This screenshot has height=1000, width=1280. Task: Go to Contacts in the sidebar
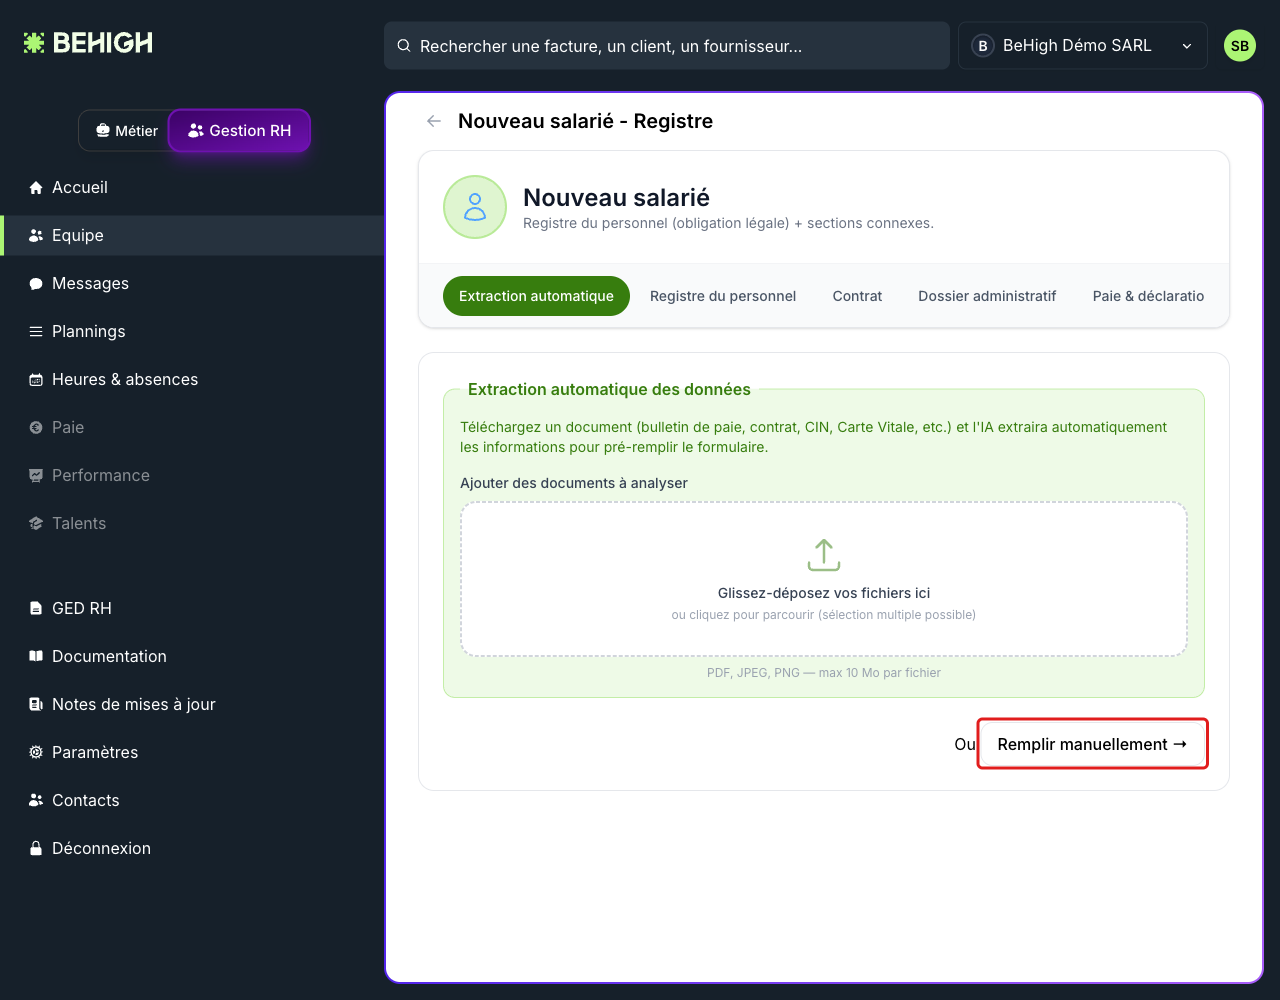point(192,801)
